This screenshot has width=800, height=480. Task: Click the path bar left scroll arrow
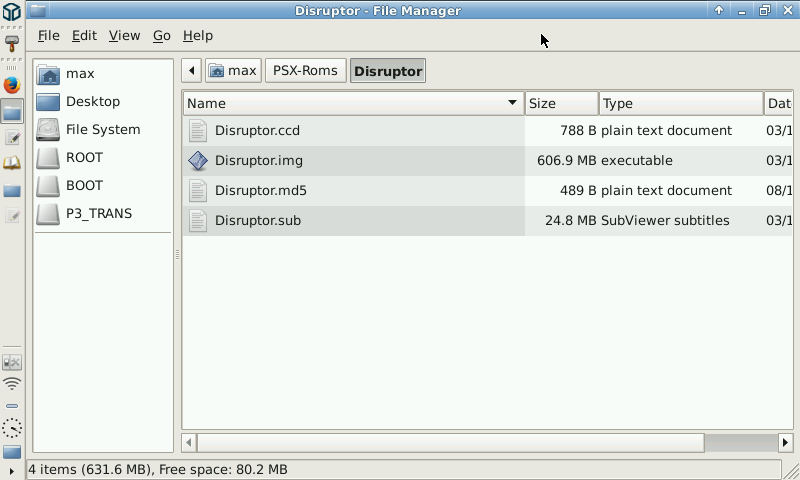click(191, 70)
